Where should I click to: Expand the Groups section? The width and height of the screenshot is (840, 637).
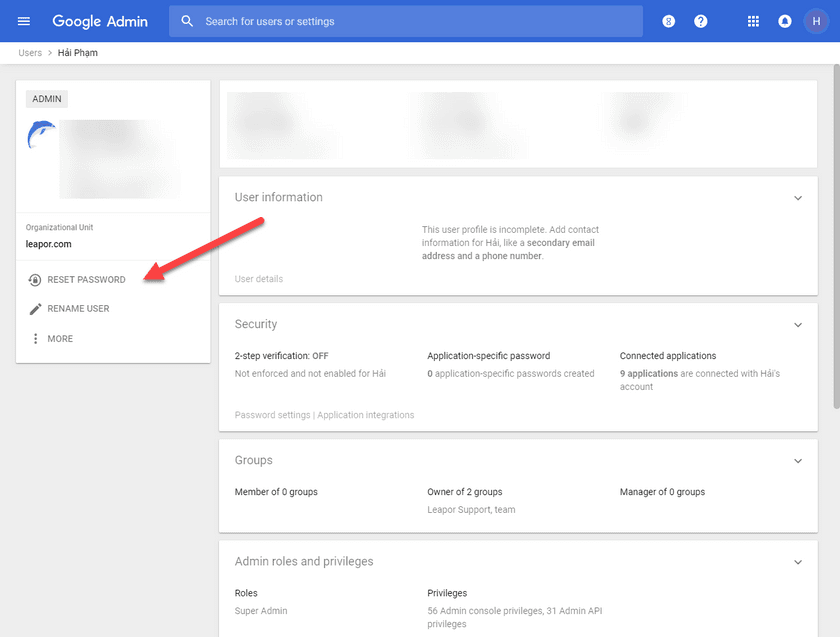(x=798, y=461)
